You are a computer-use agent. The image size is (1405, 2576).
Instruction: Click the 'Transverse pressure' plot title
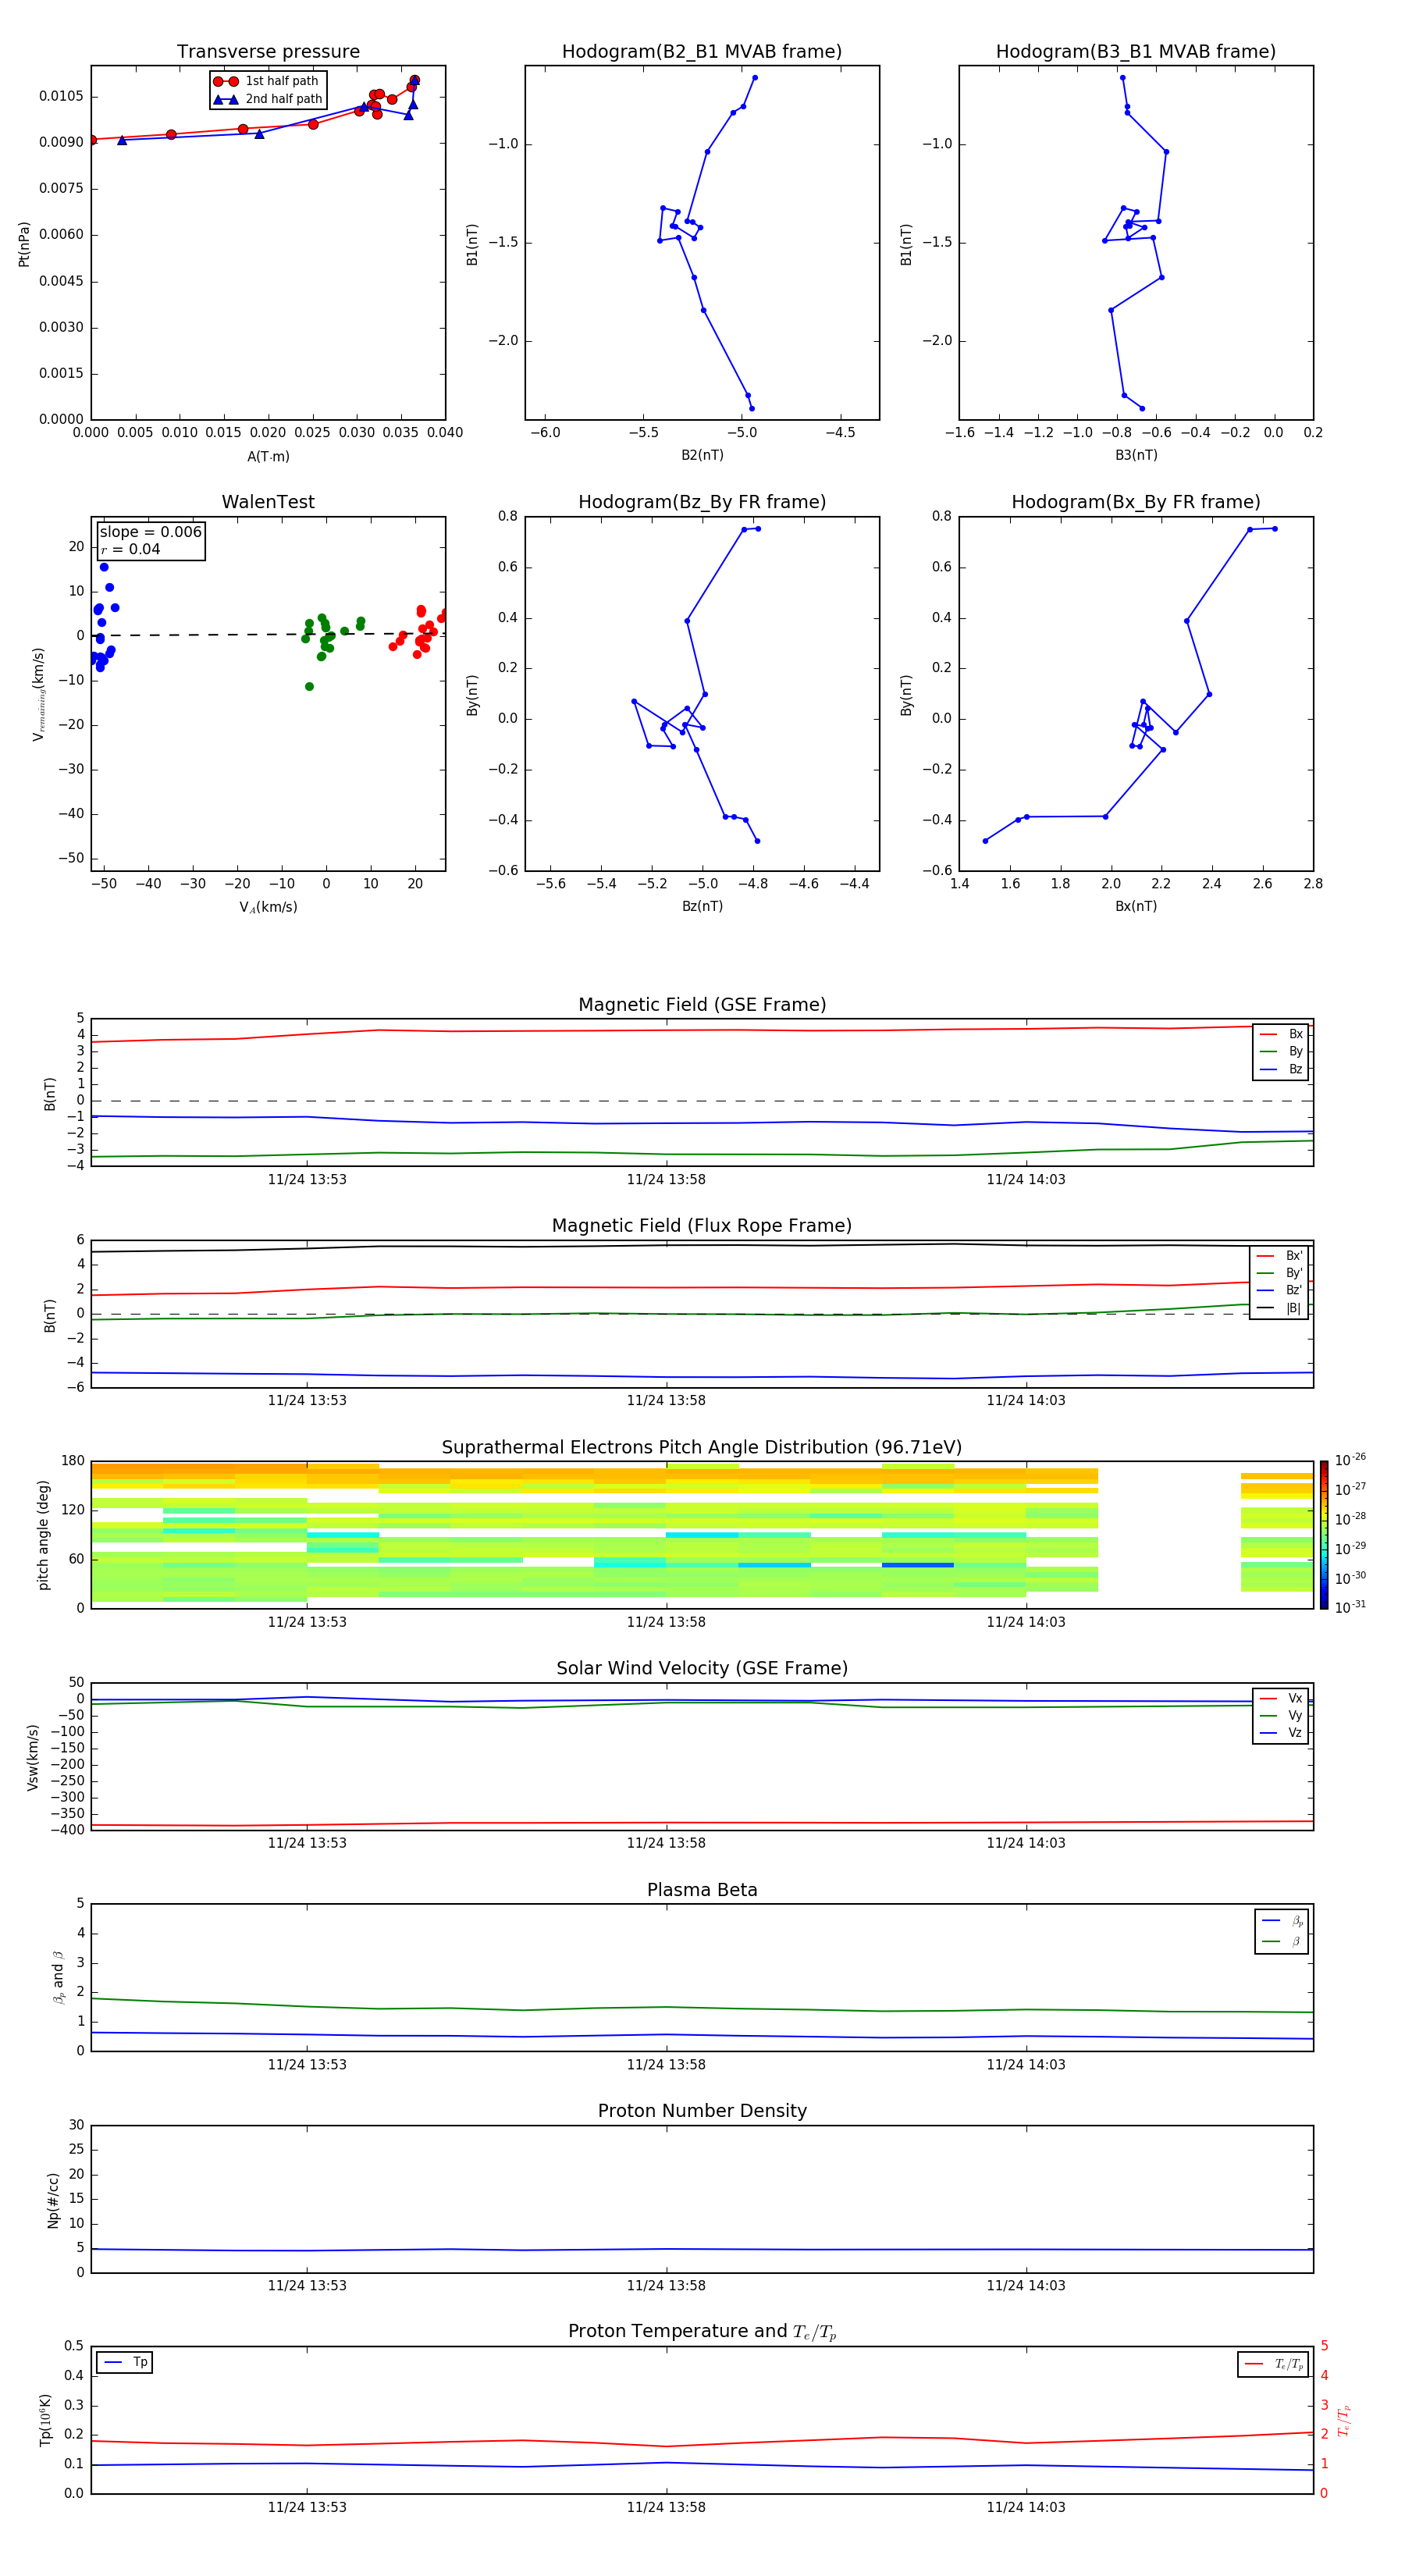coord(268,52)
